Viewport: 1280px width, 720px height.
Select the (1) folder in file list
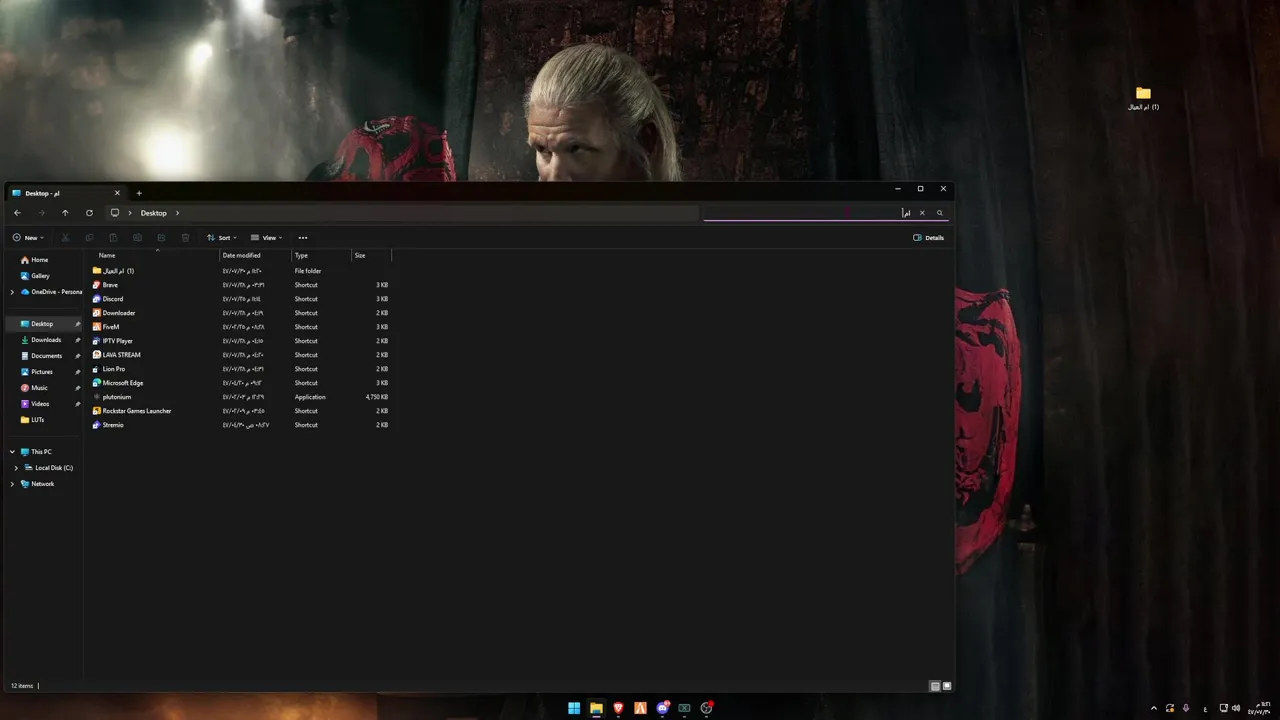click(113, 271)
